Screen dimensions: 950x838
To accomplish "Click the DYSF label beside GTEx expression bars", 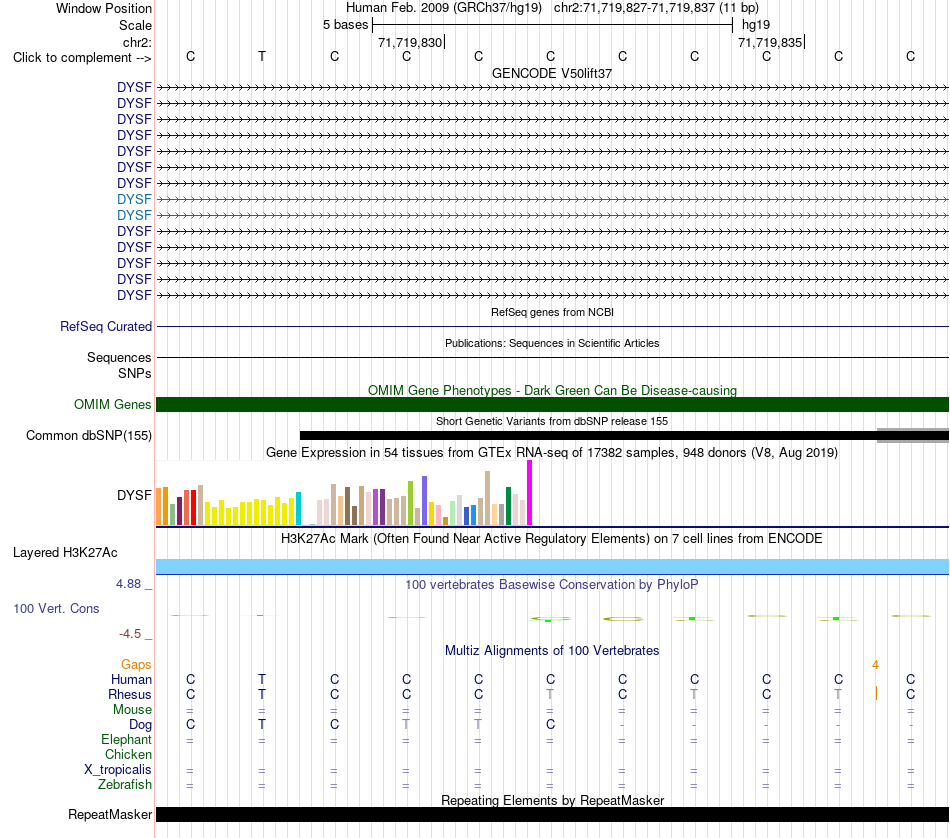I will (x=134, y=495).
